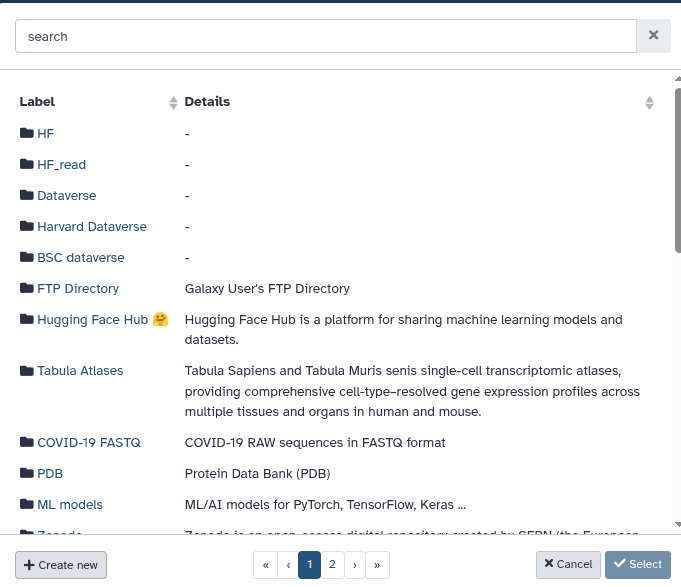This screenshot has height=587, width=681.
Task: Click 'Galaxy User's FTP Directory' text
Action: pyautogui.click(x=267, y=289)
